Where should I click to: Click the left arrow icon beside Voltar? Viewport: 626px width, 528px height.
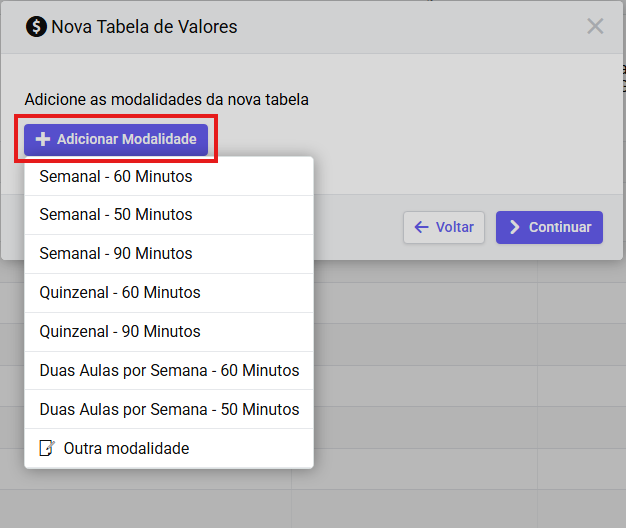pyautogui.click(x=421, y=227)
